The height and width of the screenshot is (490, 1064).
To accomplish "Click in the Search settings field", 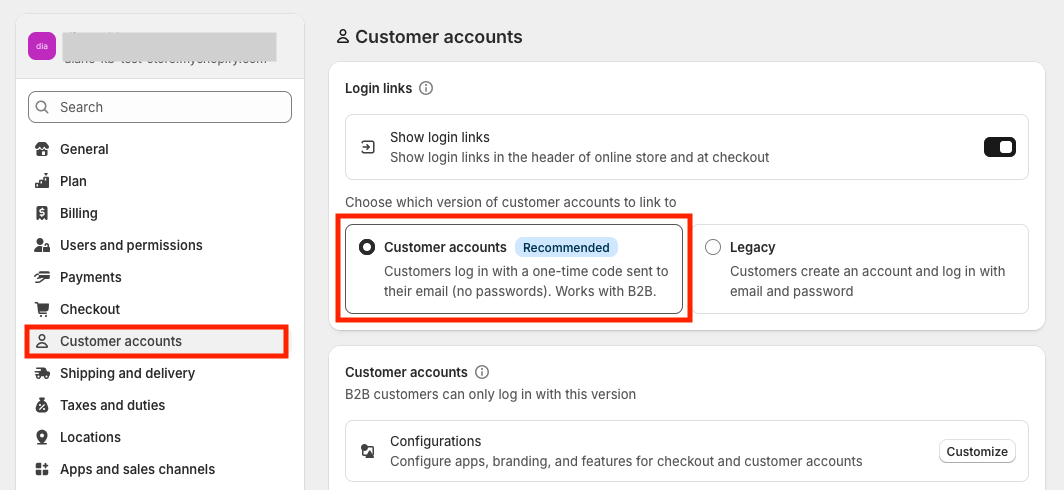I will pos(160,107).
